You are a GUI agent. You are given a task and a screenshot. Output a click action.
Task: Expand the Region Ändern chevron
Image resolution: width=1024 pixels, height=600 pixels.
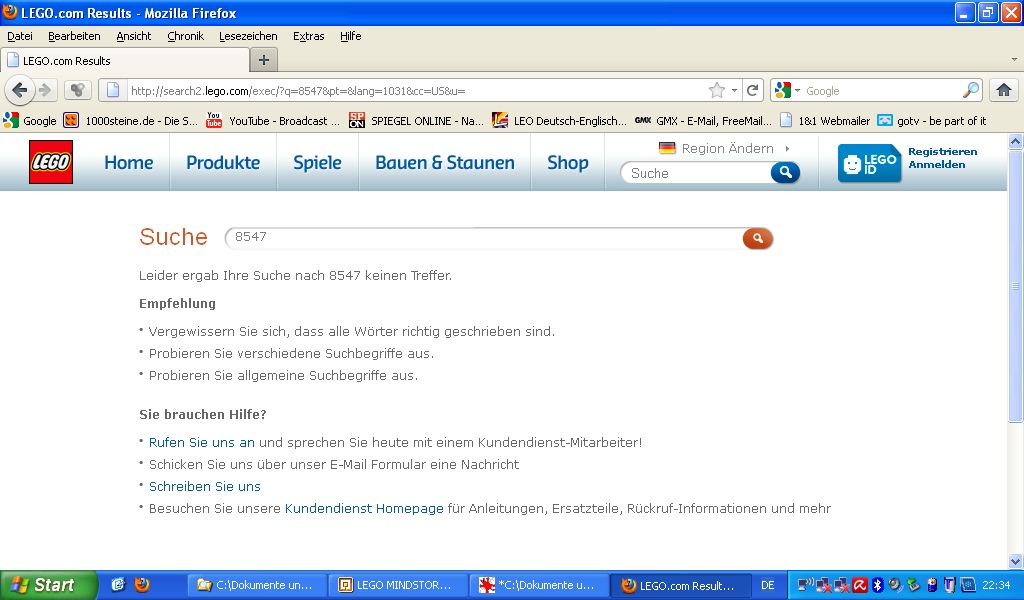click(x=785, y=147)
